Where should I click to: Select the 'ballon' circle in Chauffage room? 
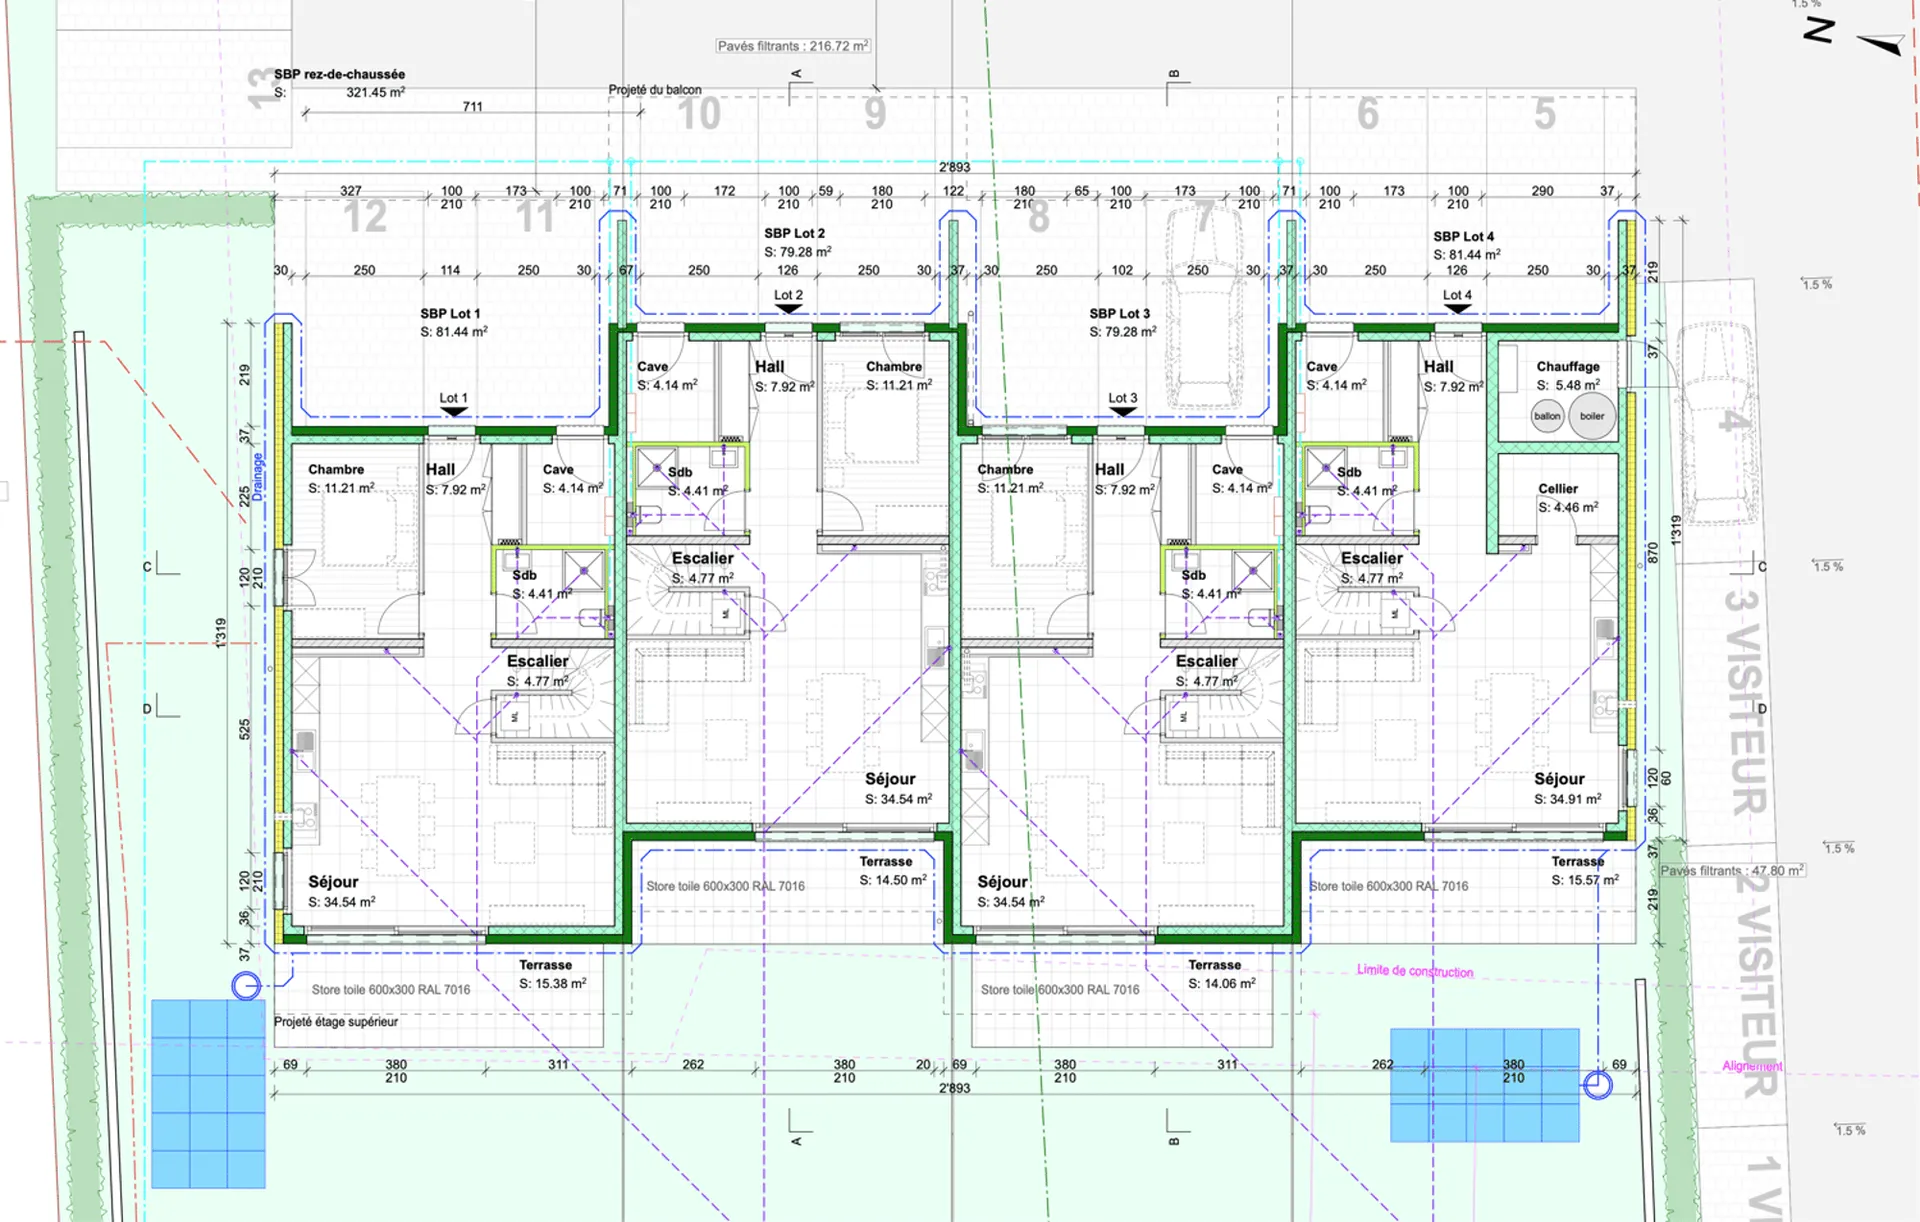1547,416
